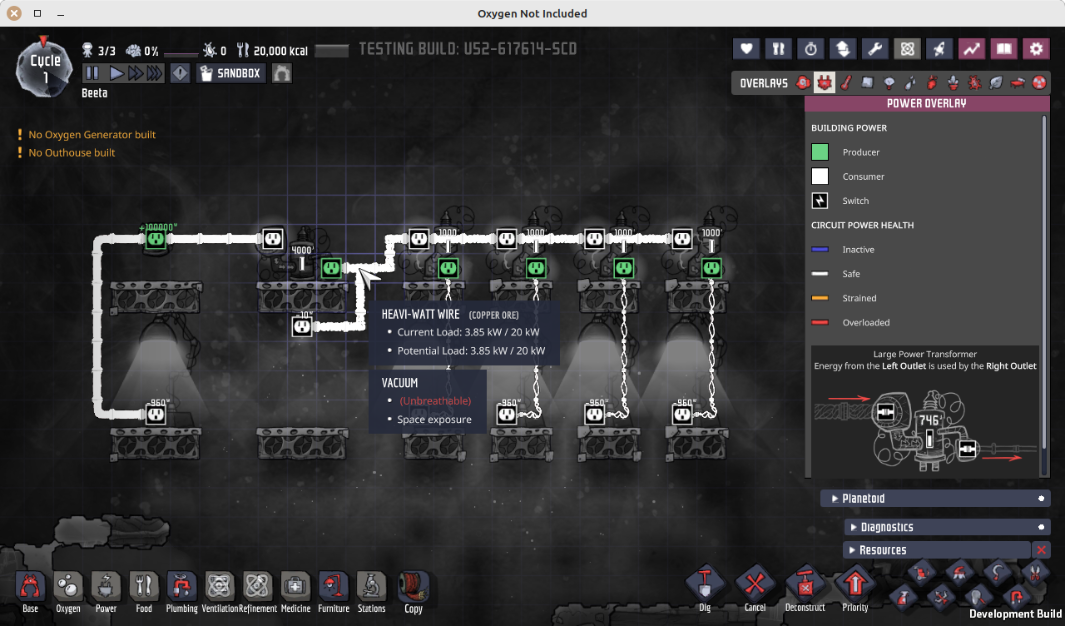Open the Options gear menu
Screen dimensions: 1065x626
(1036, 49)
